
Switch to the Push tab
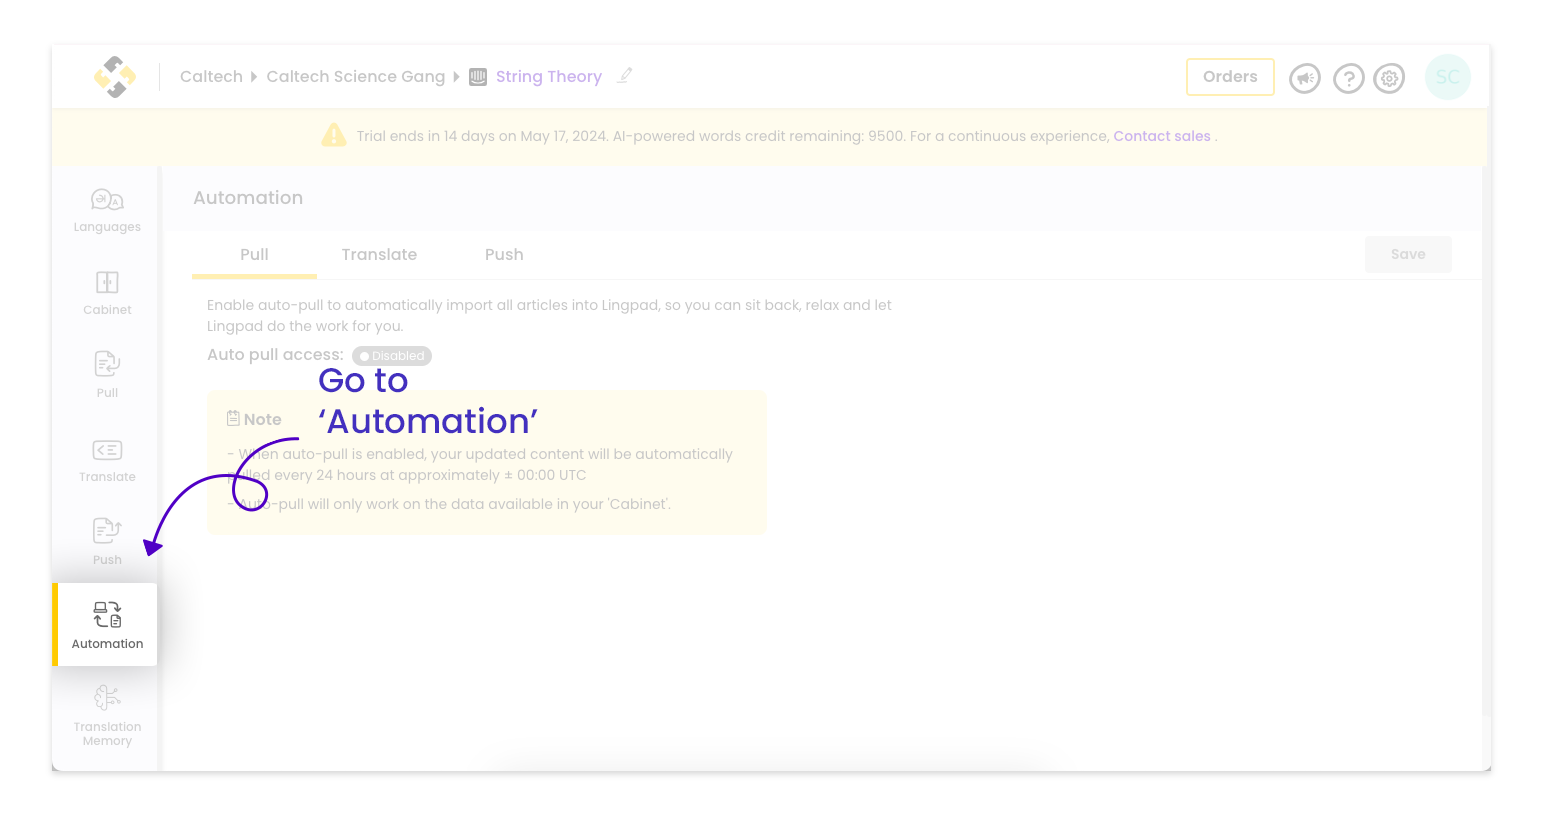coord(504,255)
